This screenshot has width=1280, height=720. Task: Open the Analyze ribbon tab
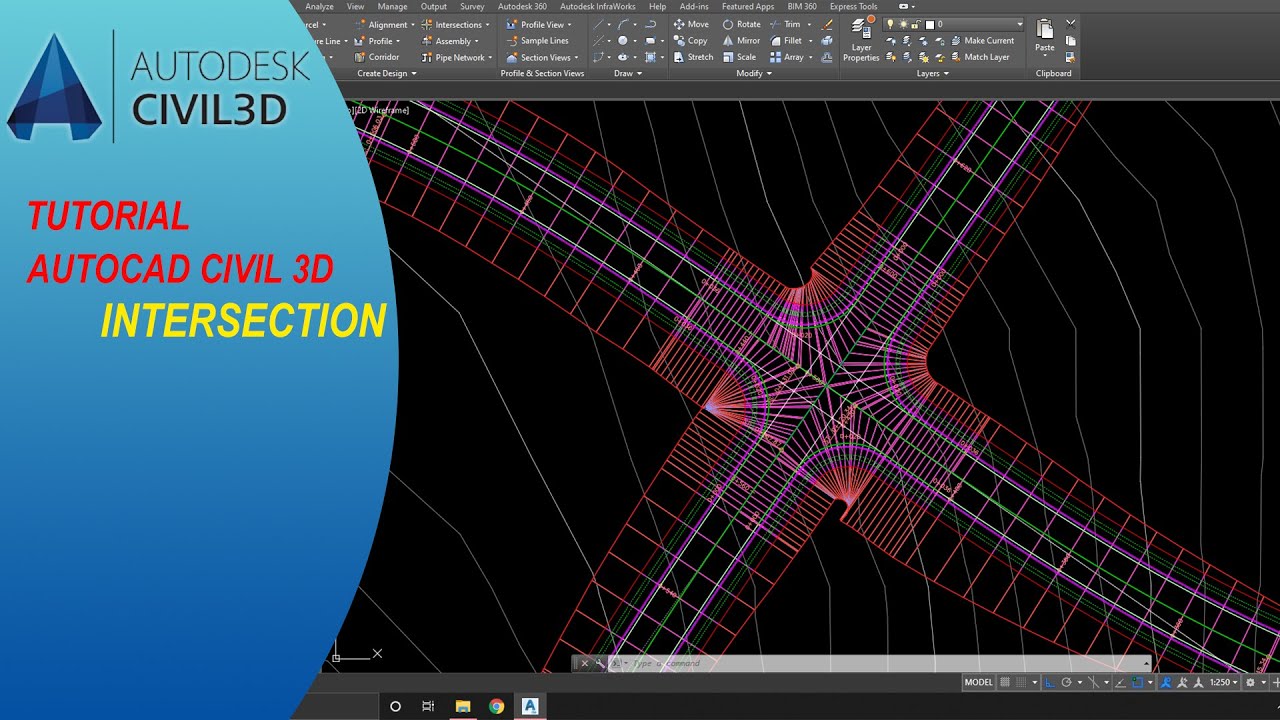coord(319,6)
